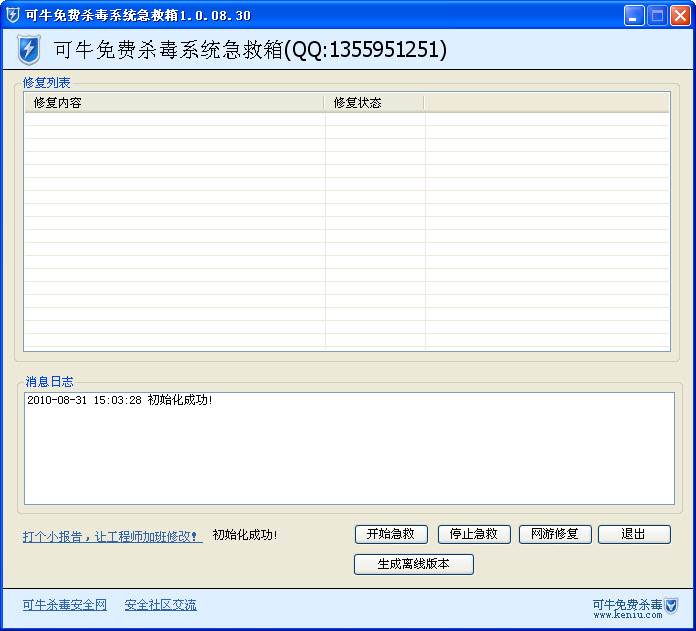Click the 修复列表 group label
This screenshot has height=631, width=696.
pos(47,83)
